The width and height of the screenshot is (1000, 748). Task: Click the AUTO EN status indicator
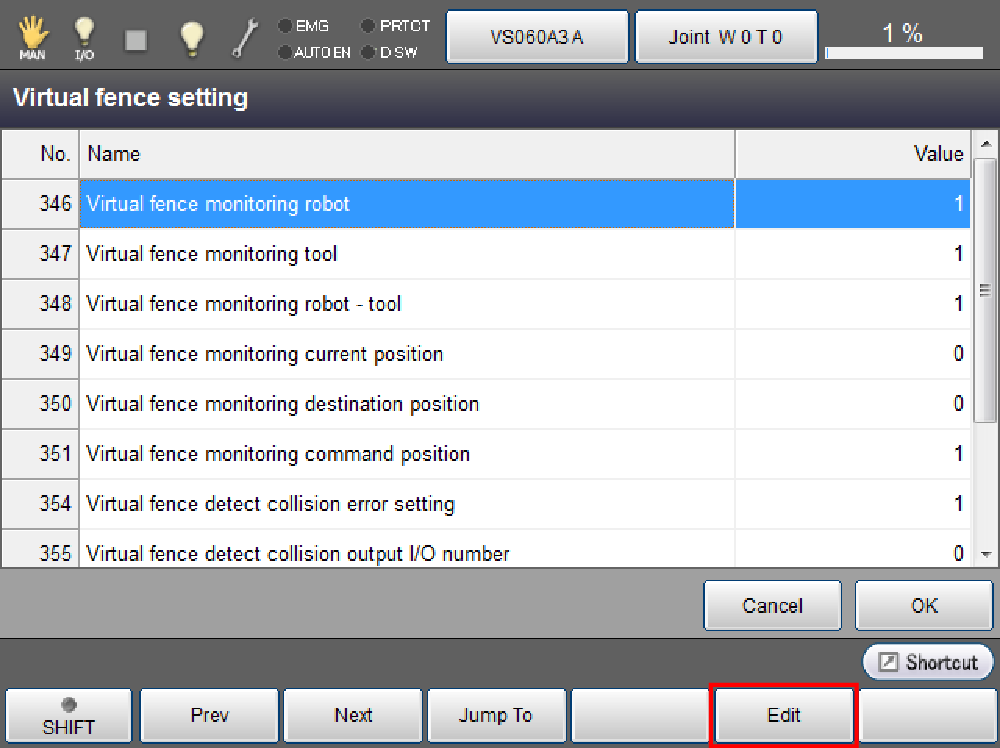314,52
